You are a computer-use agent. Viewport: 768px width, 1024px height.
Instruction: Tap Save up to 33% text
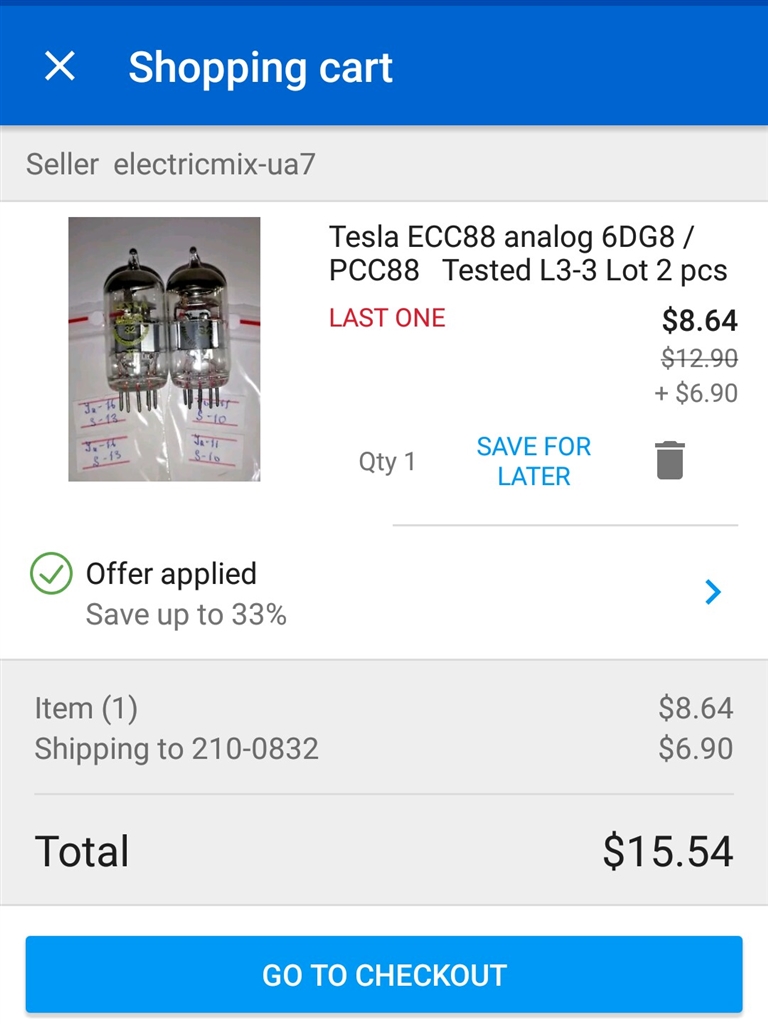[186, 615]
